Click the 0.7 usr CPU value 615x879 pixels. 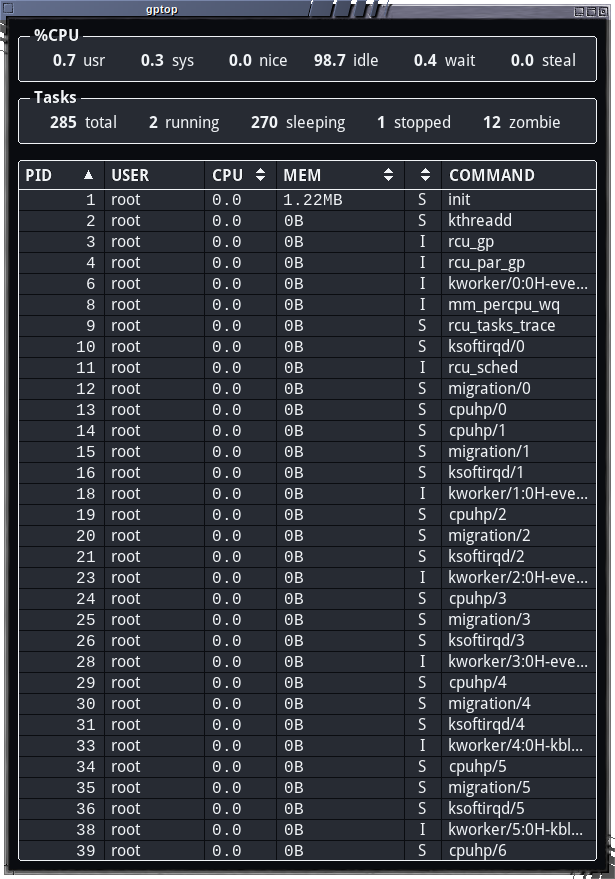[x=78, y=61]
